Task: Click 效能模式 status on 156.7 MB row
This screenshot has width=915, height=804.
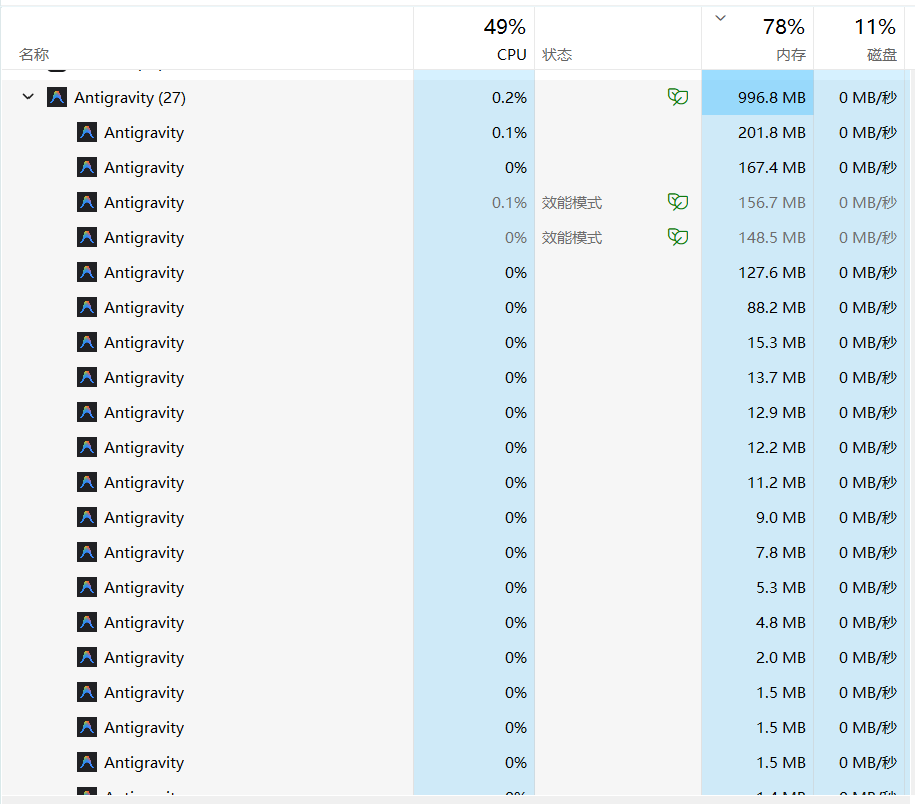Action: click(x=572, y=202)
